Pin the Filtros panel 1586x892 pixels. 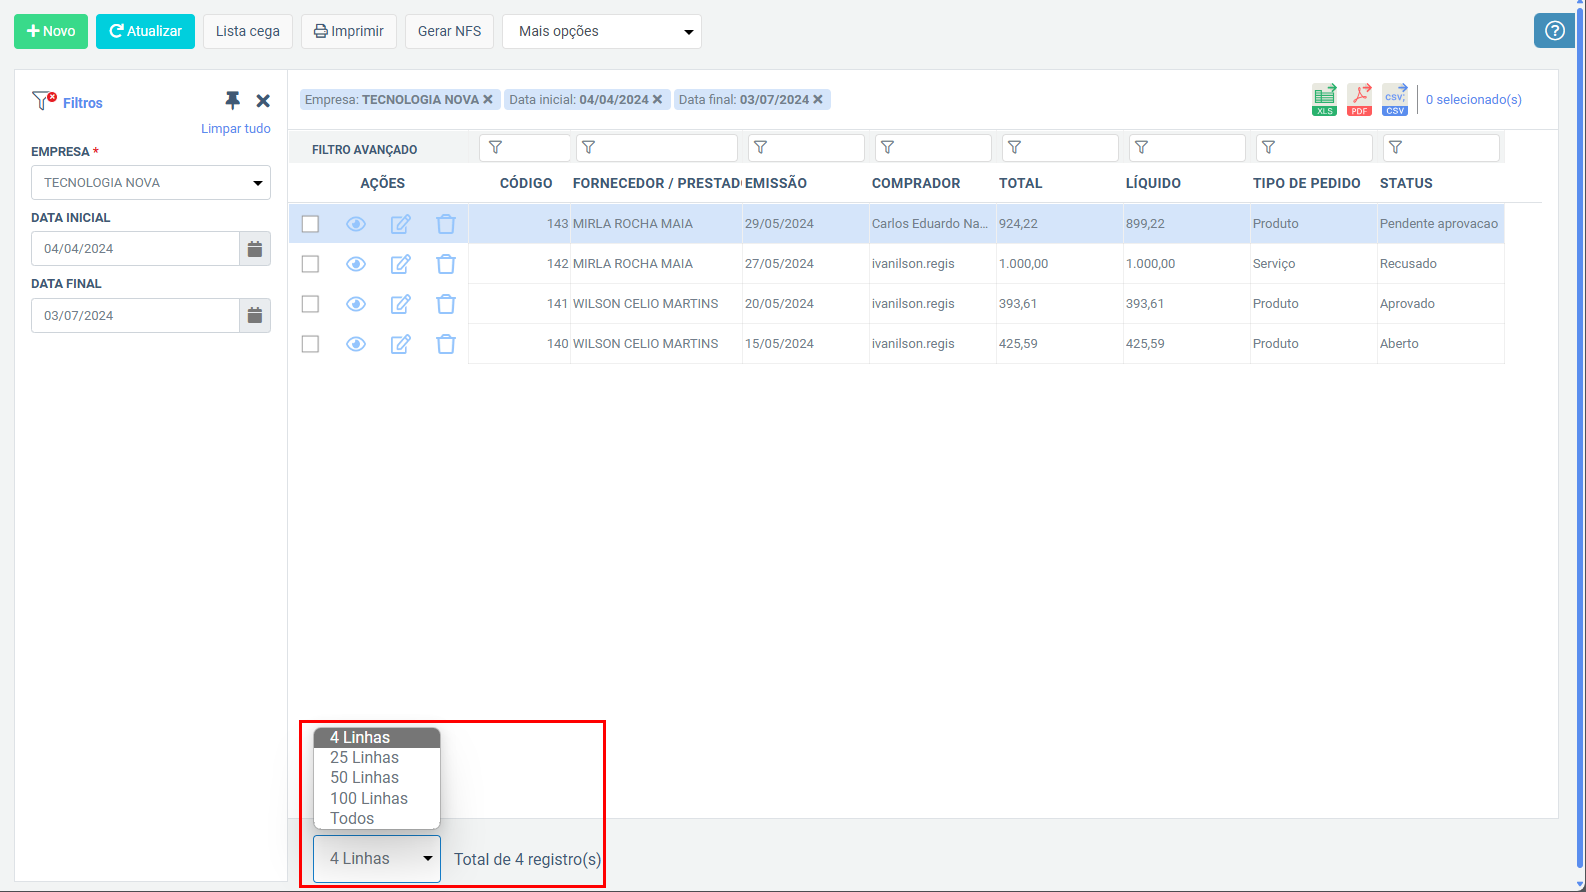pos(232,101)
